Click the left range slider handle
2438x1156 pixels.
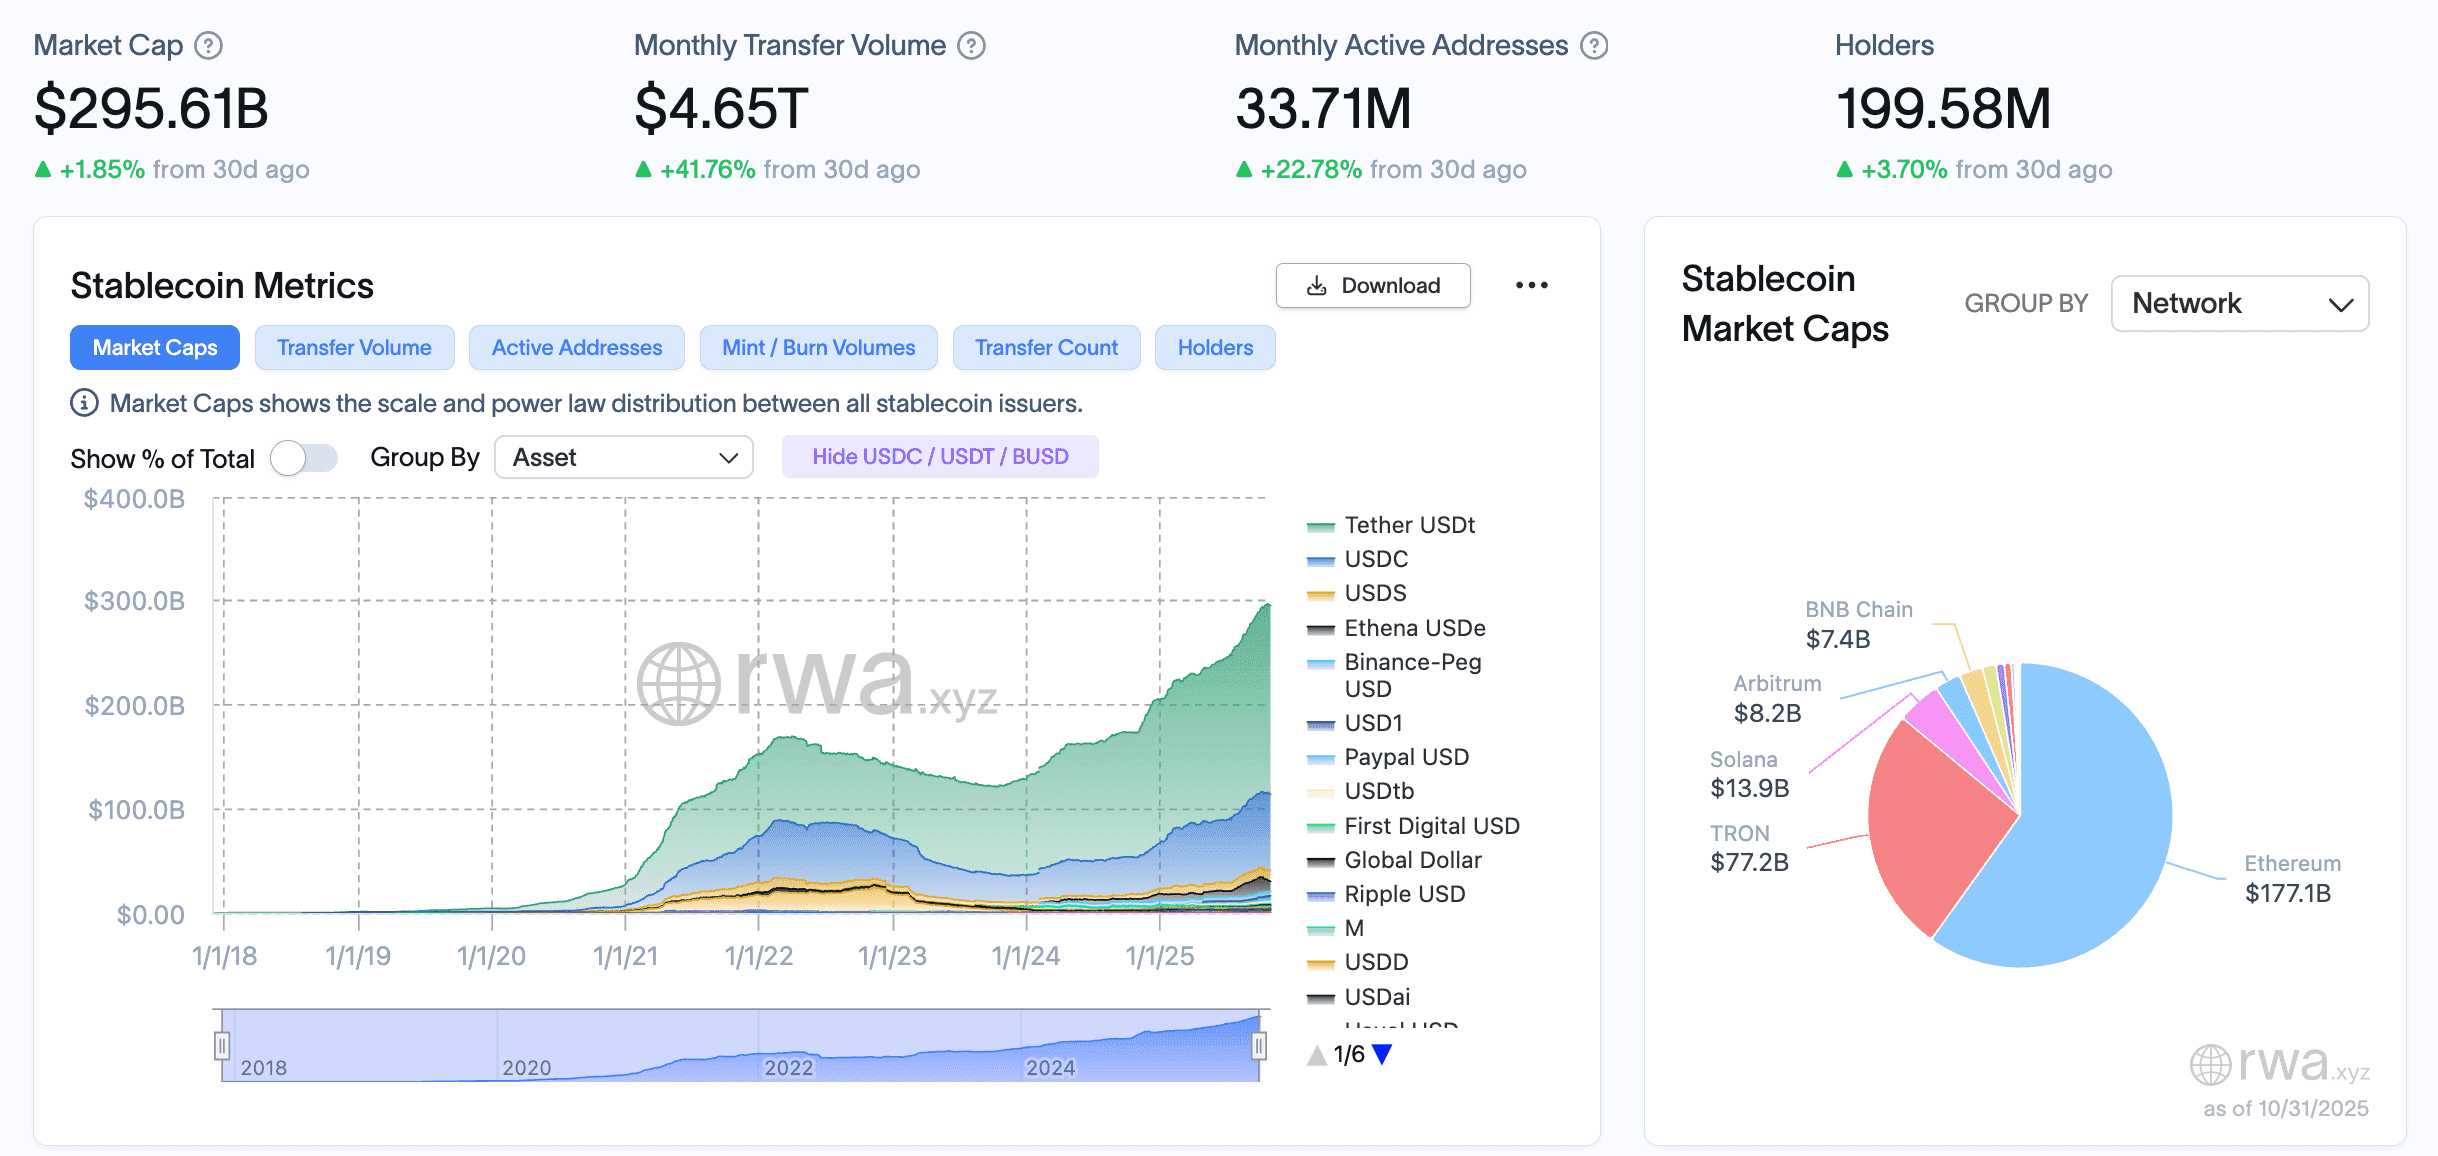click(x=222, y=1046)
